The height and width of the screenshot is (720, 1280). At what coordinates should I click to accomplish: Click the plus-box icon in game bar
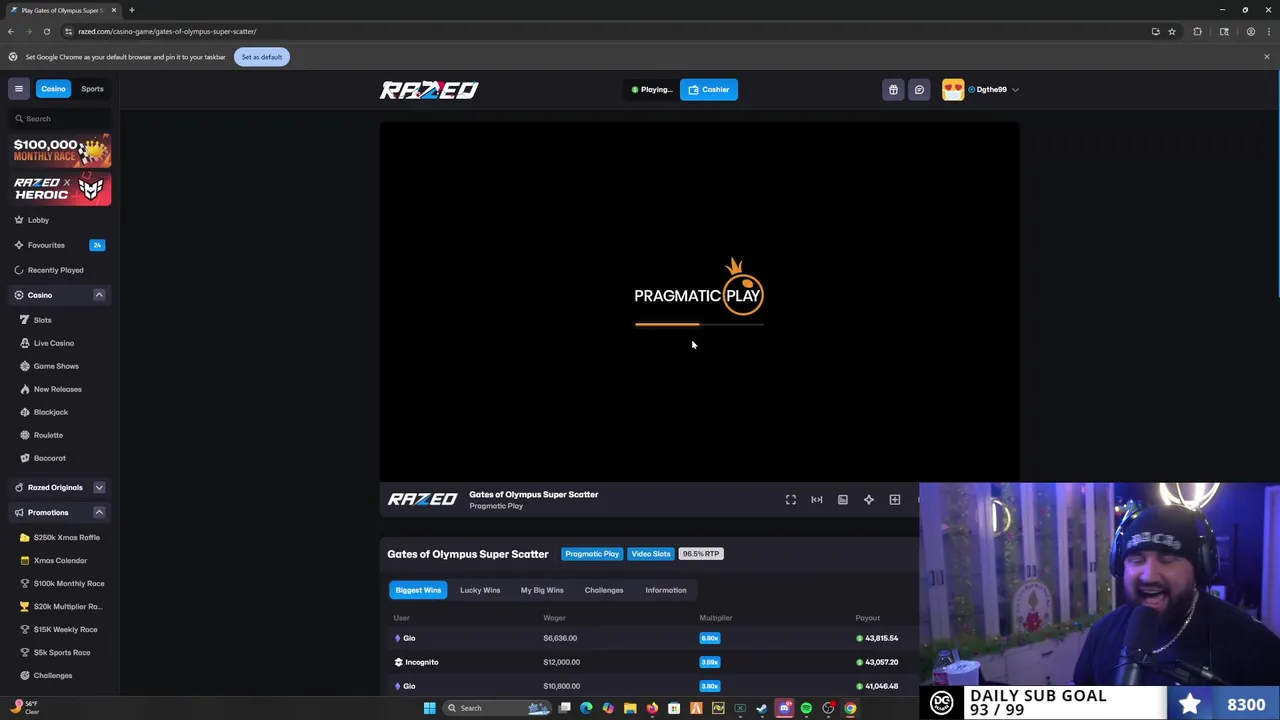click(x=894, y=499)
